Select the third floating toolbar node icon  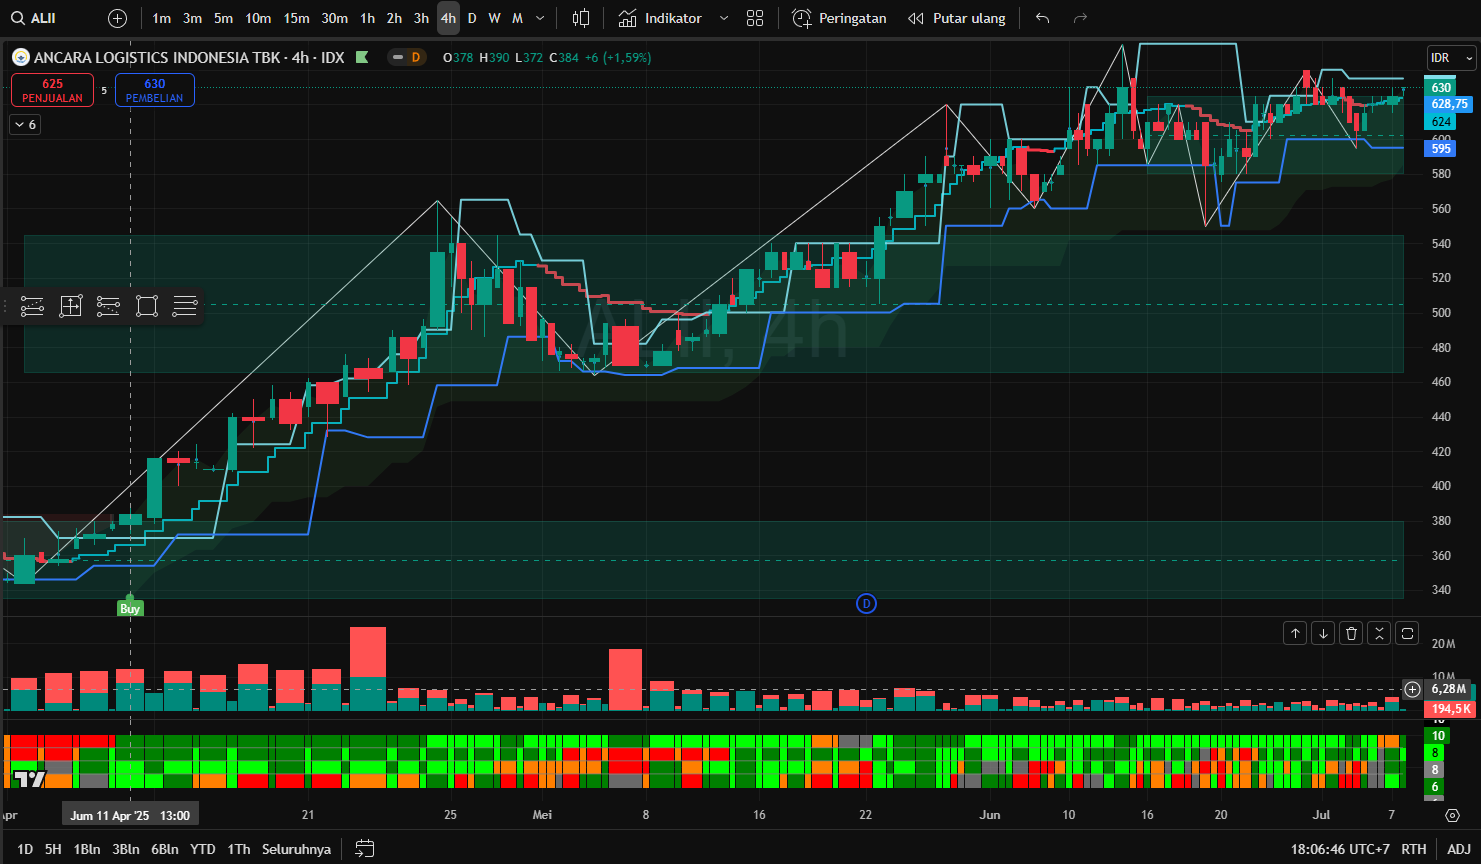pyautogui.click(x=108, y=306)
